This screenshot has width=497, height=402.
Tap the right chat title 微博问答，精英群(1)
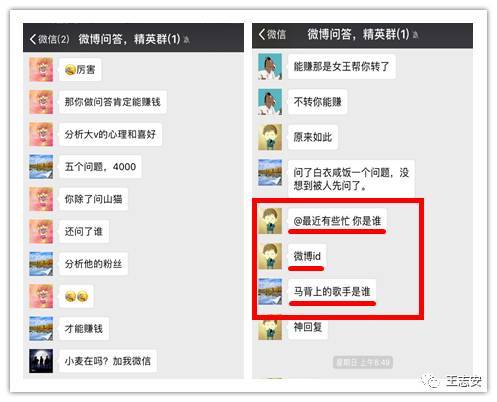coord(358,34)
